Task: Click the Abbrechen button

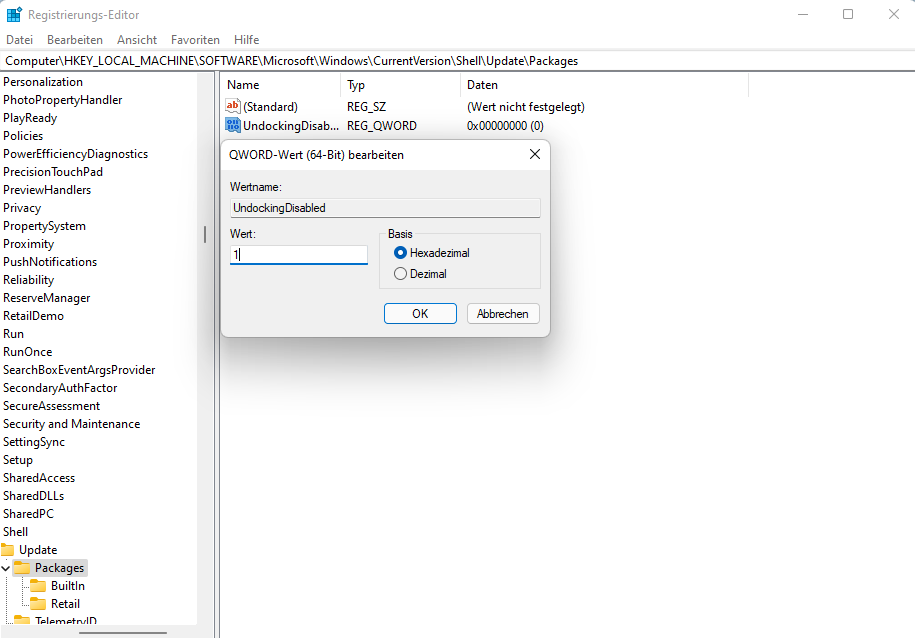Action: pos(503,313)
